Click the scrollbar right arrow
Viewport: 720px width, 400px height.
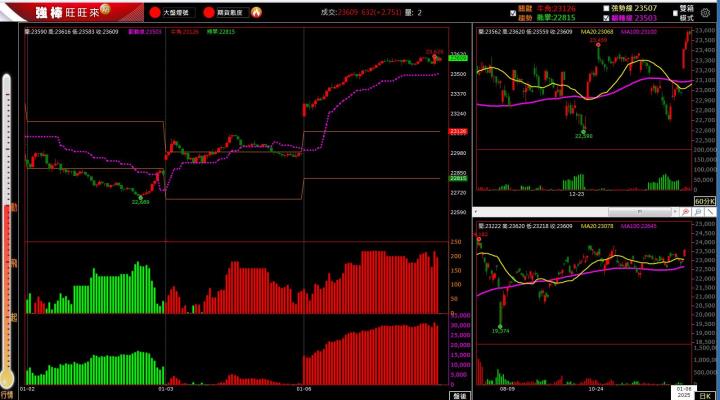(x=675, y=212)
